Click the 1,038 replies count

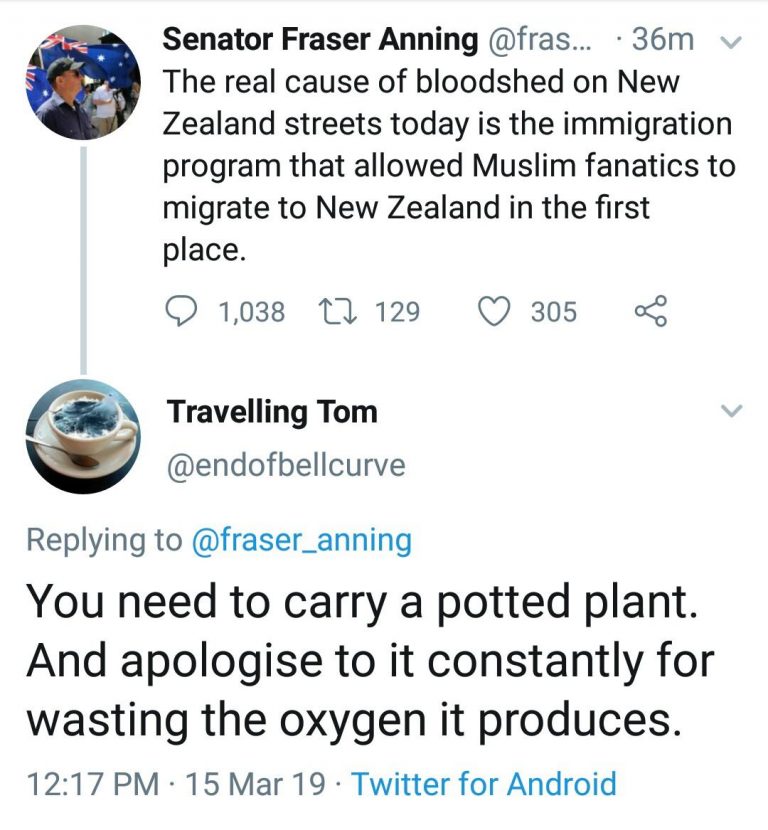click(x=251, y=312)
